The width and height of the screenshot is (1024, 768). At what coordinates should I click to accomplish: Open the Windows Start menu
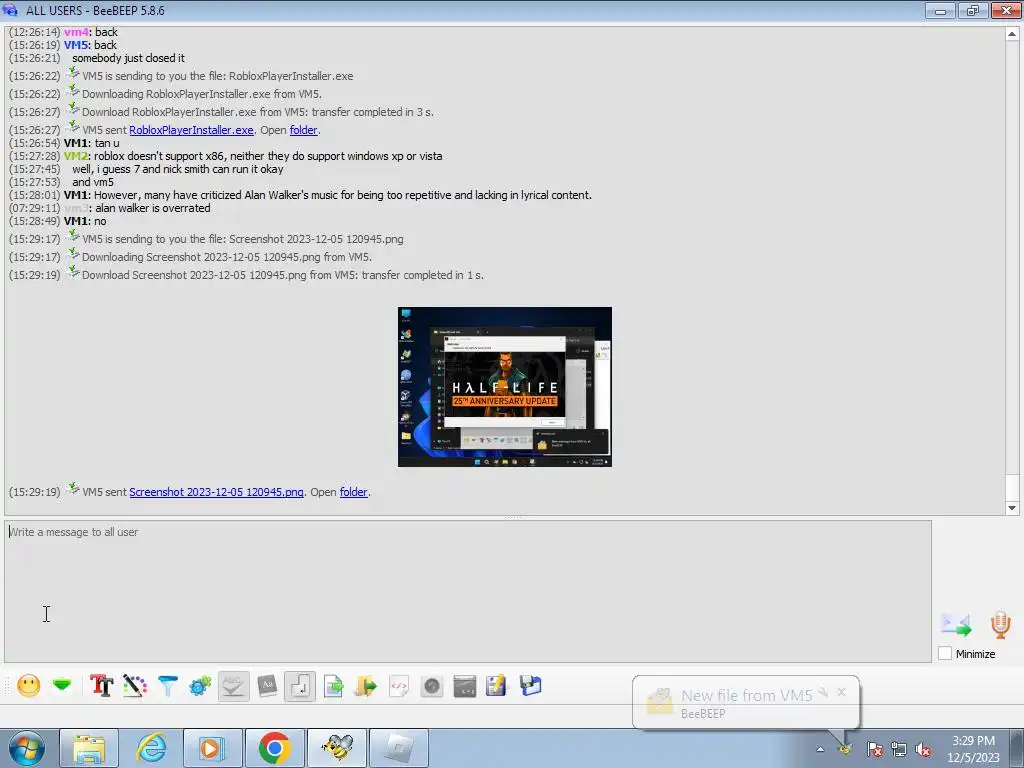pyautogui.click(x=27, y=748)
